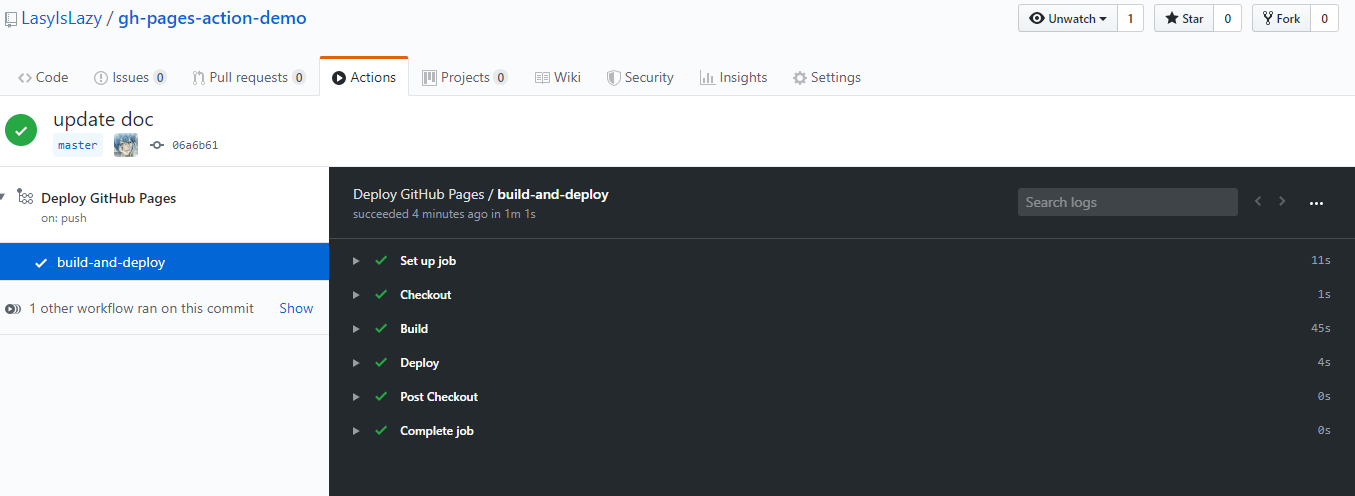Image resolution: width=1355 pixels, height=496 pixels.
Task: Go to the Wiki tab
Action: 558,77
